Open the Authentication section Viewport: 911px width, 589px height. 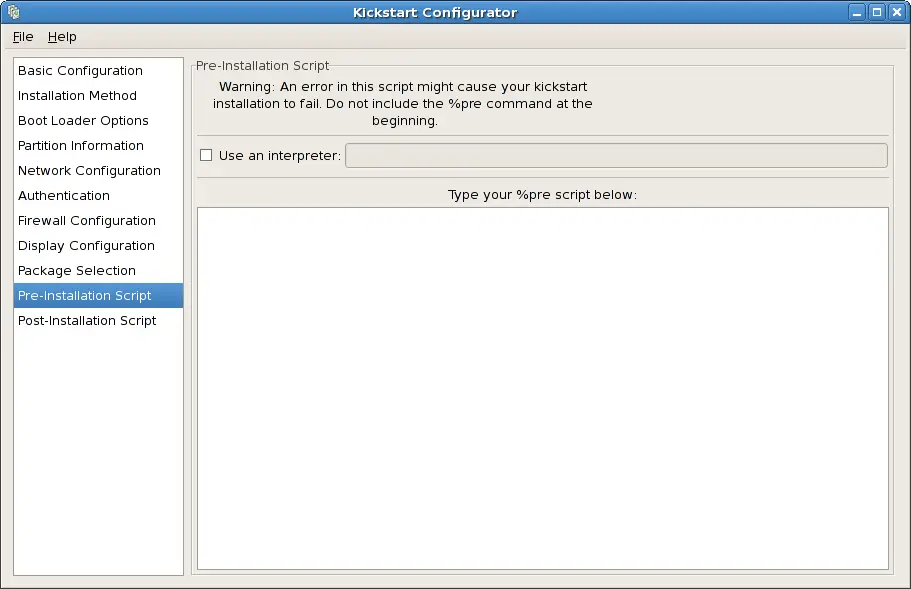pyautogui.click(x=64, y=196)
